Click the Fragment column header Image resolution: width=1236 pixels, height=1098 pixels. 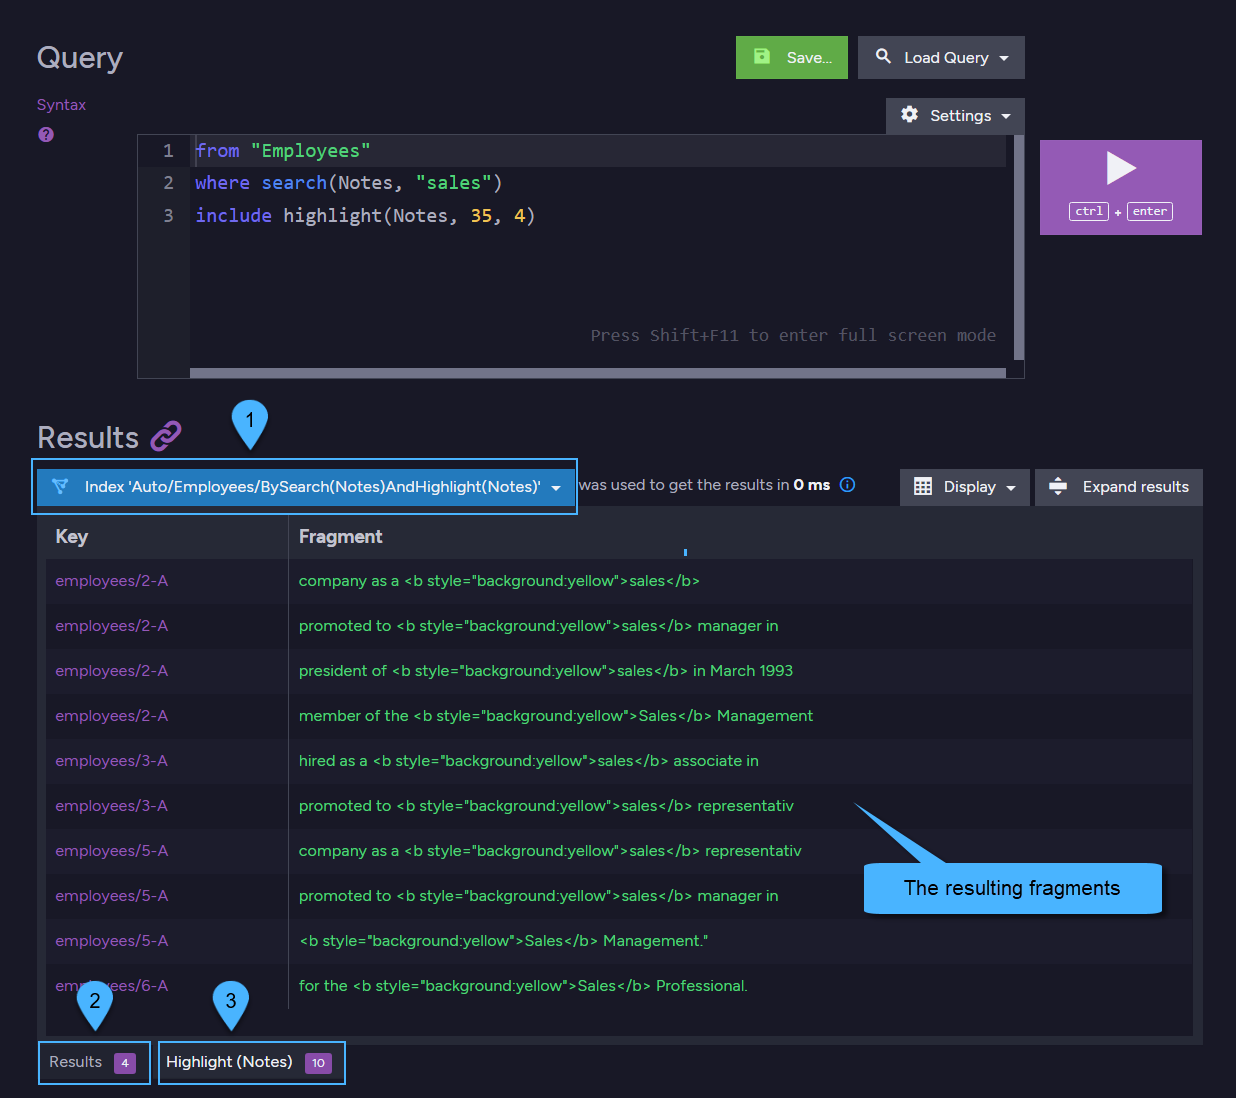click(x=340, y=537)
